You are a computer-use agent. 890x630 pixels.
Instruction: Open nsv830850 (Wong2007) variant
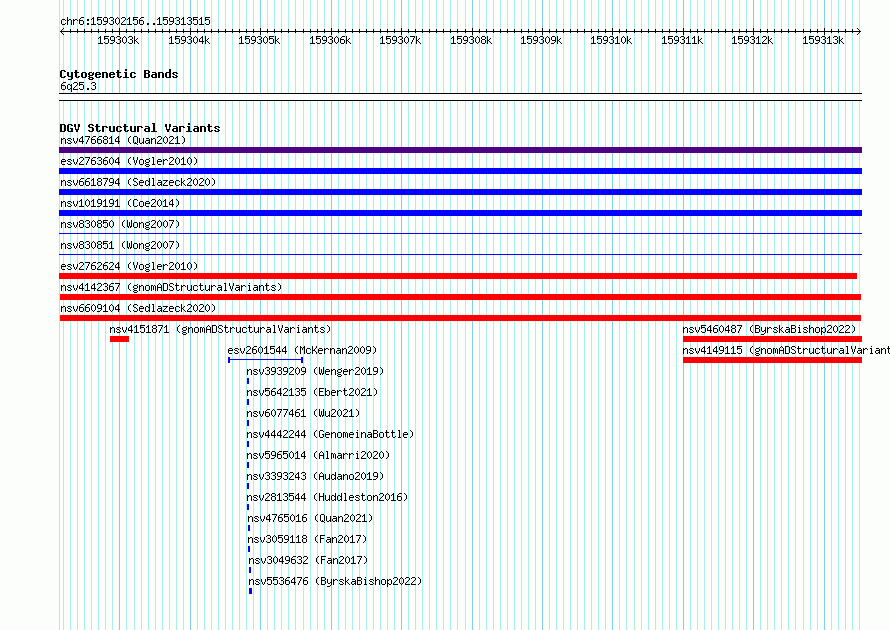(x=120, y=224)
